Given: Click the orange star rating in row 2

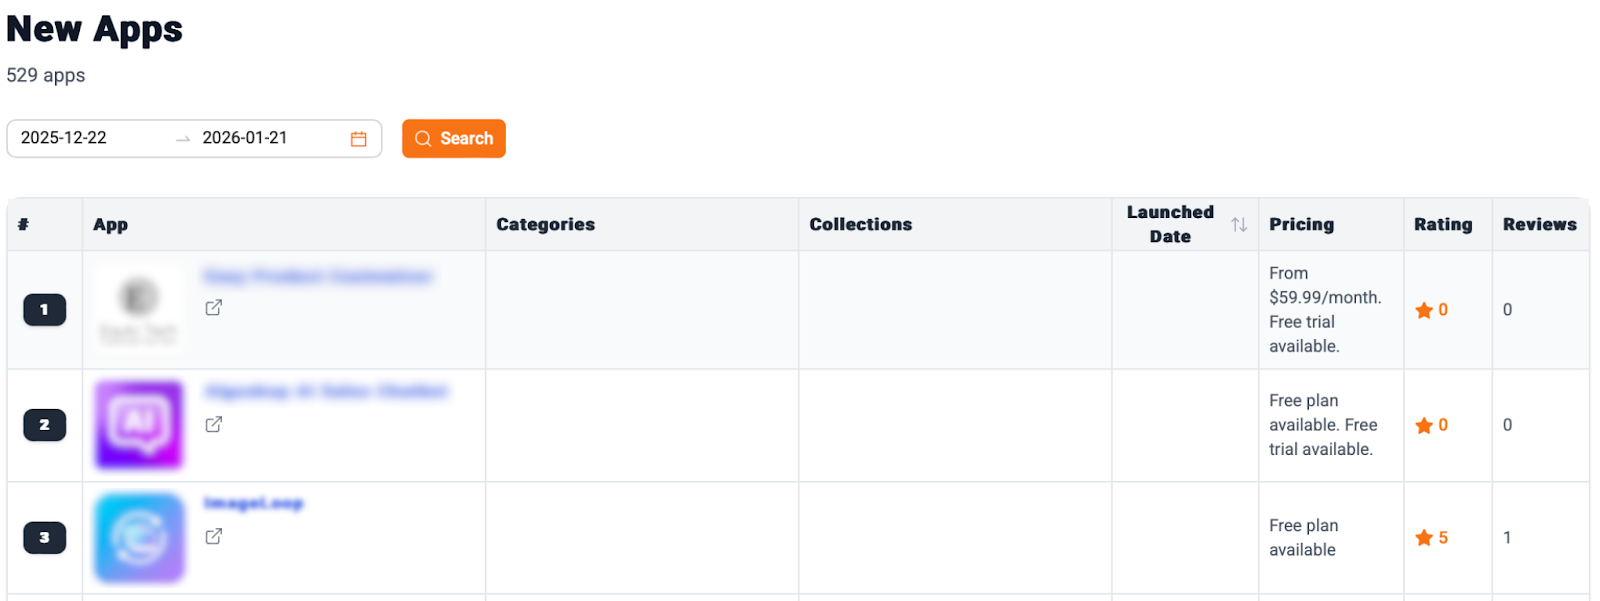Looking at the screenshot, I should coord(1424,426).
